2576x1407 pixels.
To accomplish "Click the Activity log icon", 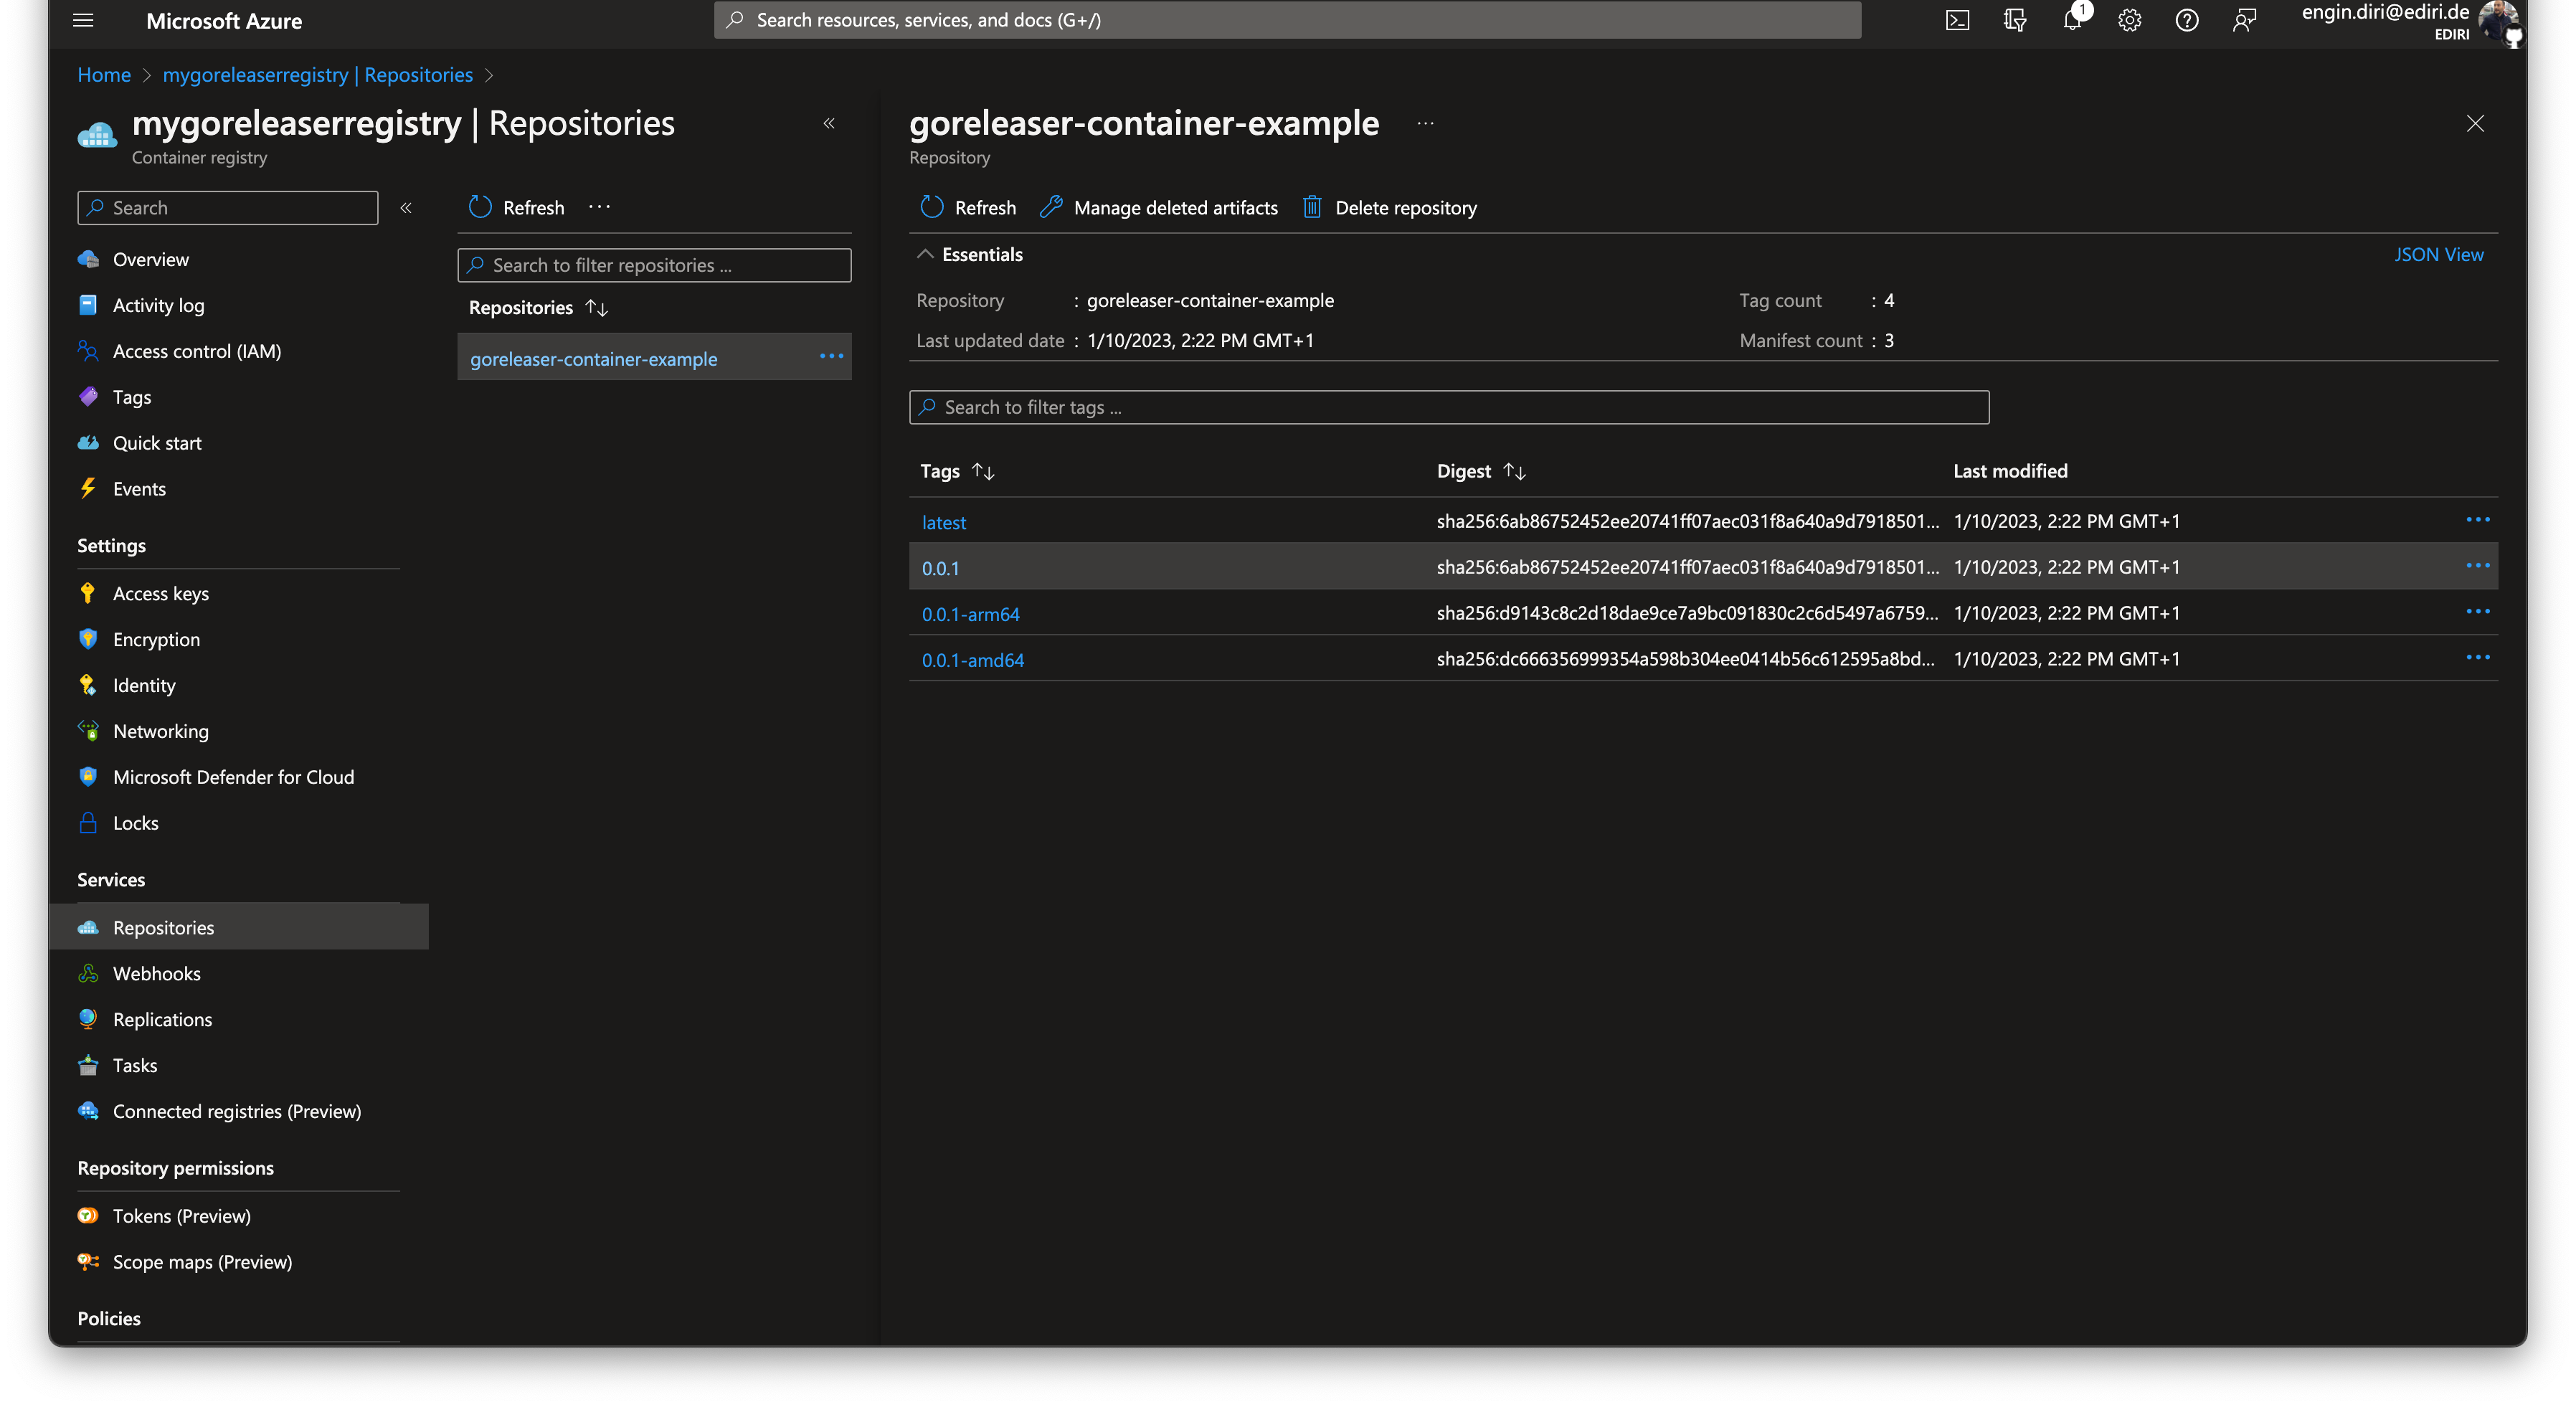I will click(88, 305).
